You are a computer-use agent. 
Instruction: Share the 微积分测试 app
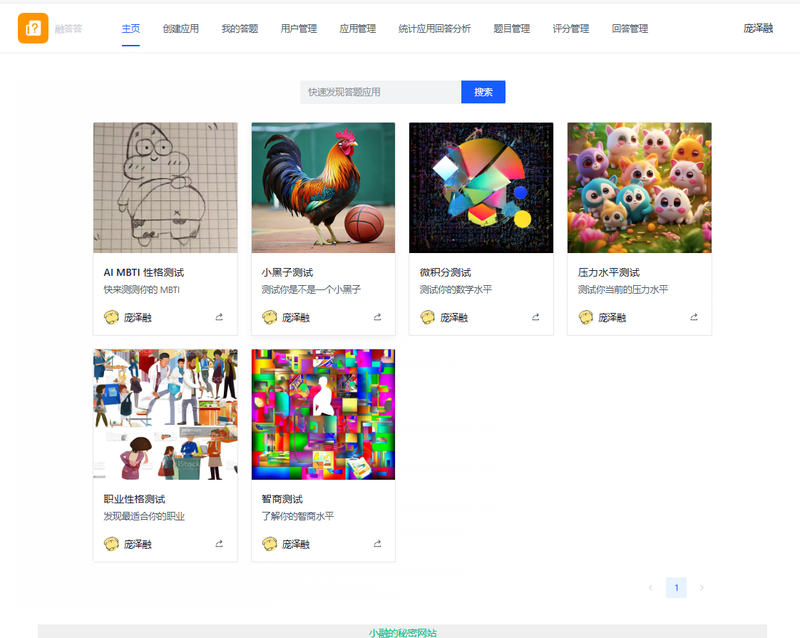535,317
